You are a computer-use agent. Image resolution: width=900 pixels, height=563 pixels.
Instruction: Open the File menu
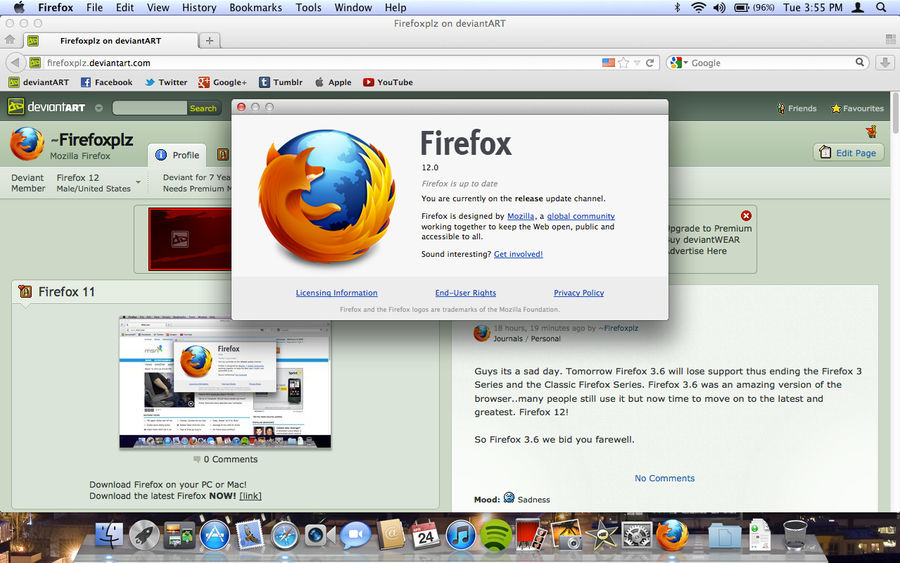click(x=94, y=7)
